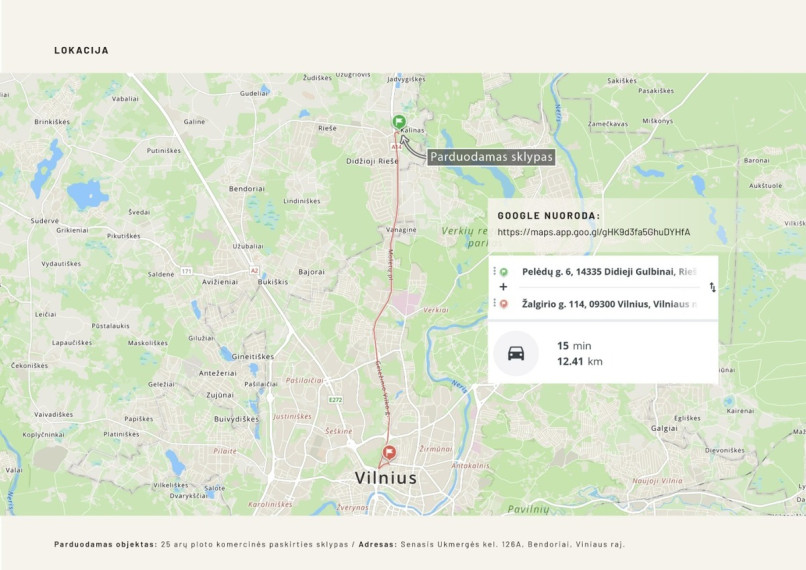Click the 'Šeškinė' district label
This screenshot has height=570, width=806.
click(339, 431)
